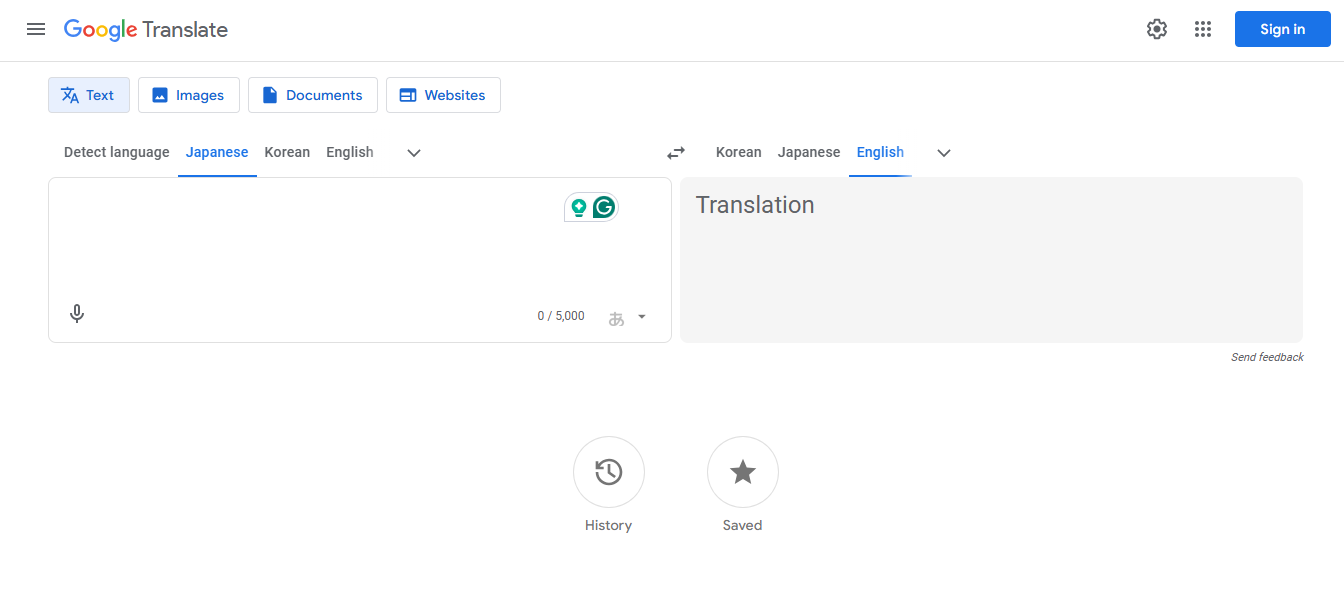Click the Sign in button

(x=1282, y=29)
